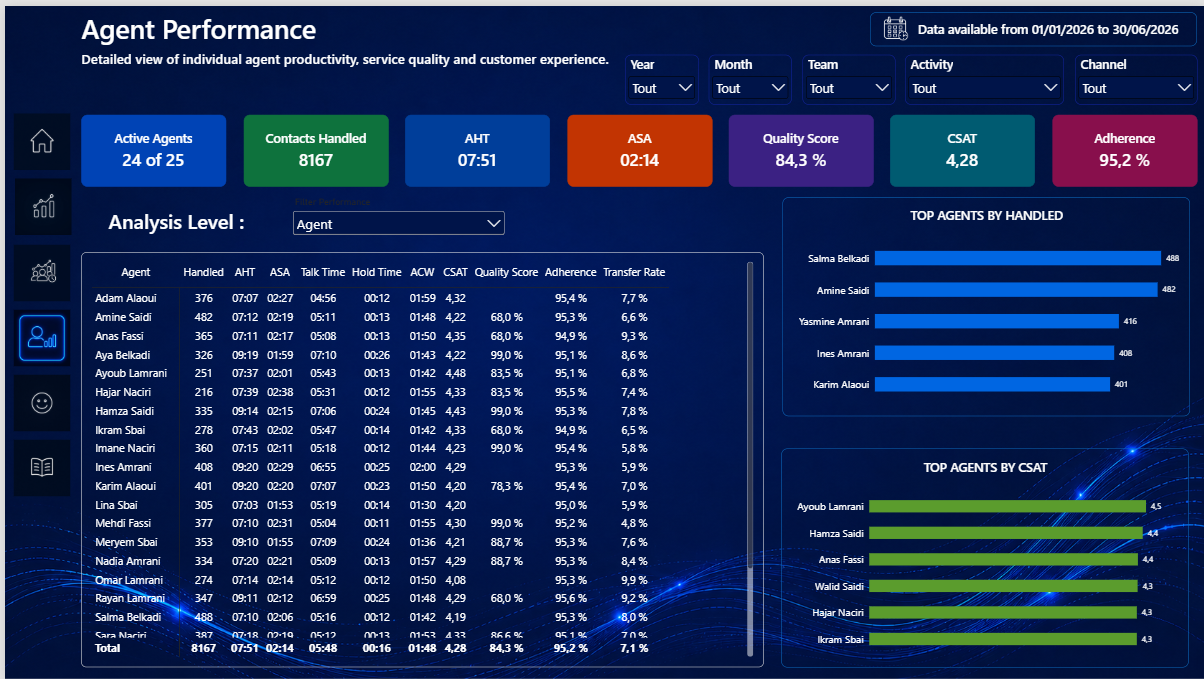
Task: Sort table by AHT column header
Action: (245, 272)
